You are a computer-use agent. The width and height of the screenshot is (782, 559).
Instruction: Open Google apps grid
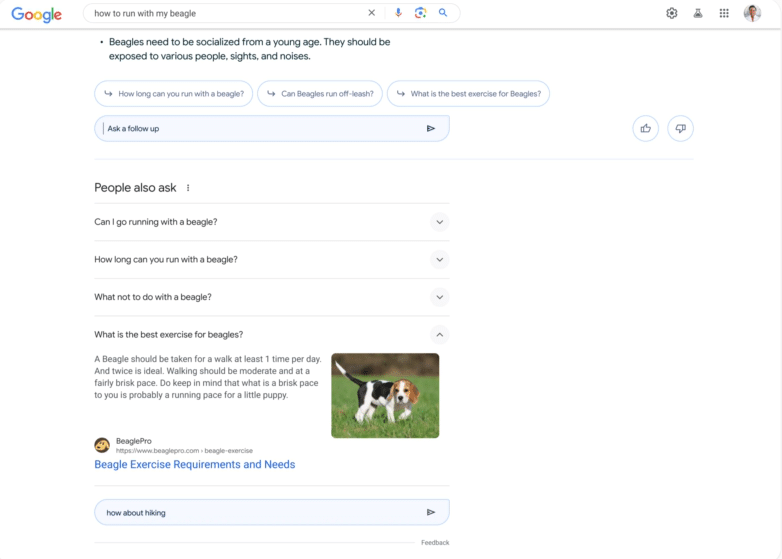coord(724,13)
